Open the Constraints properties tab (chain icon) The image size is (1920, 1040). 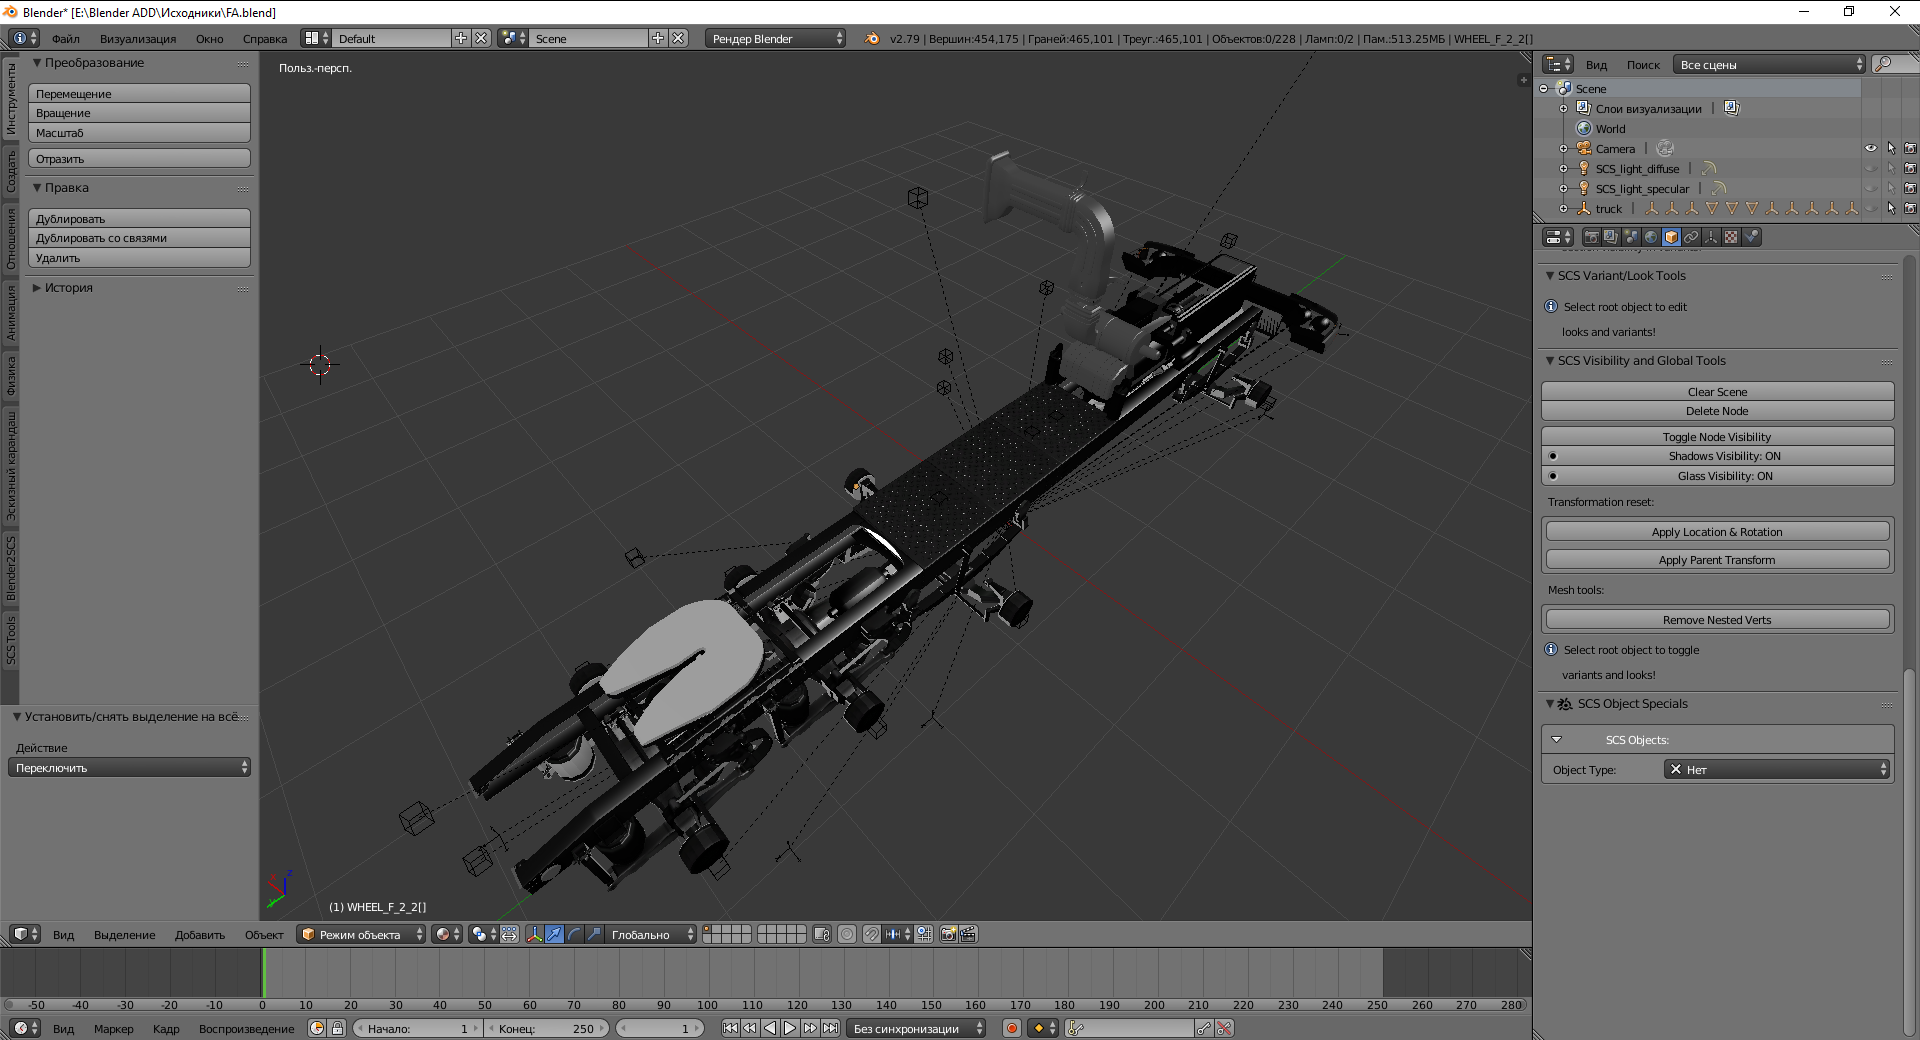[1691, 237]
